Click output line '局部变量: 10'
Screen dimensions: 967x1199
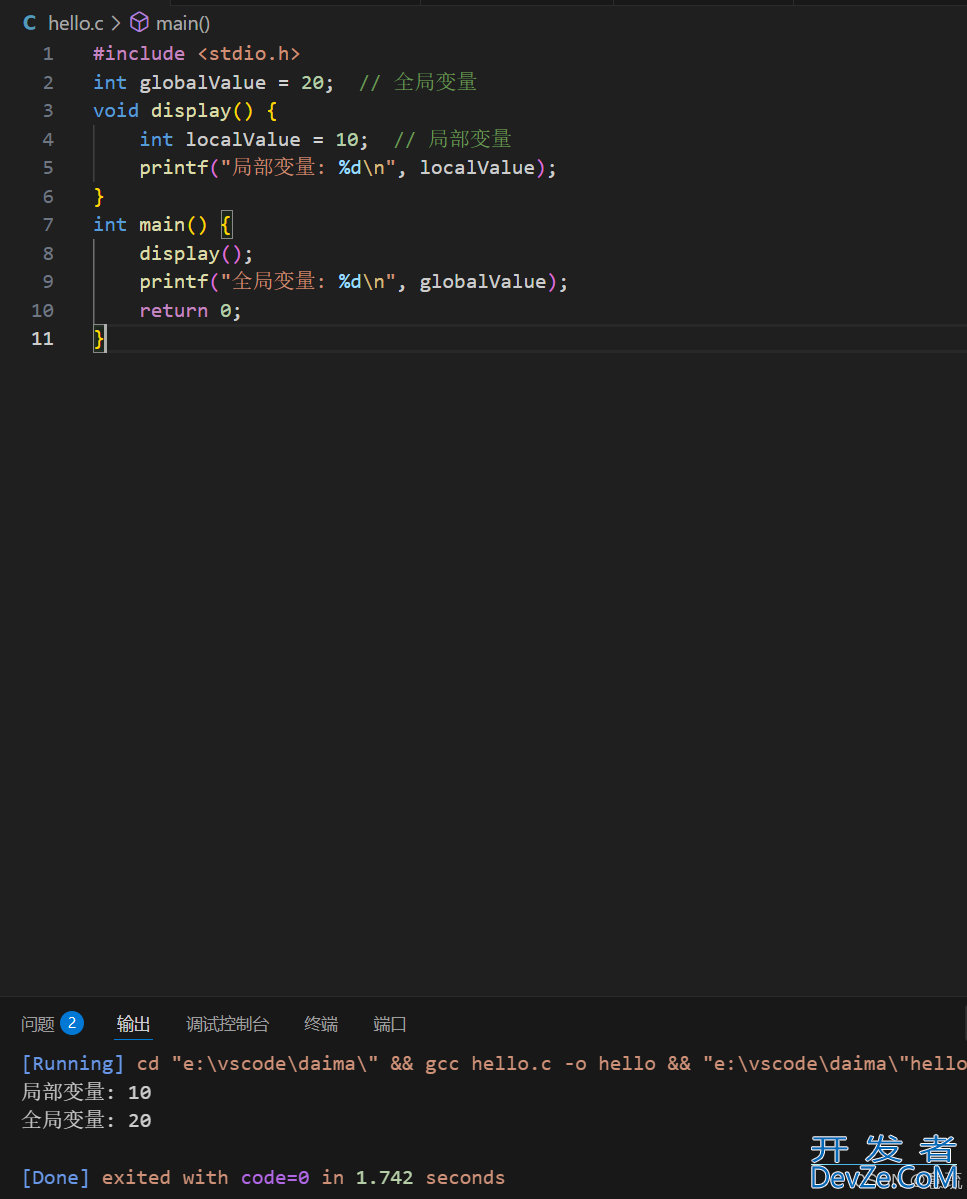coord(86,1092)
